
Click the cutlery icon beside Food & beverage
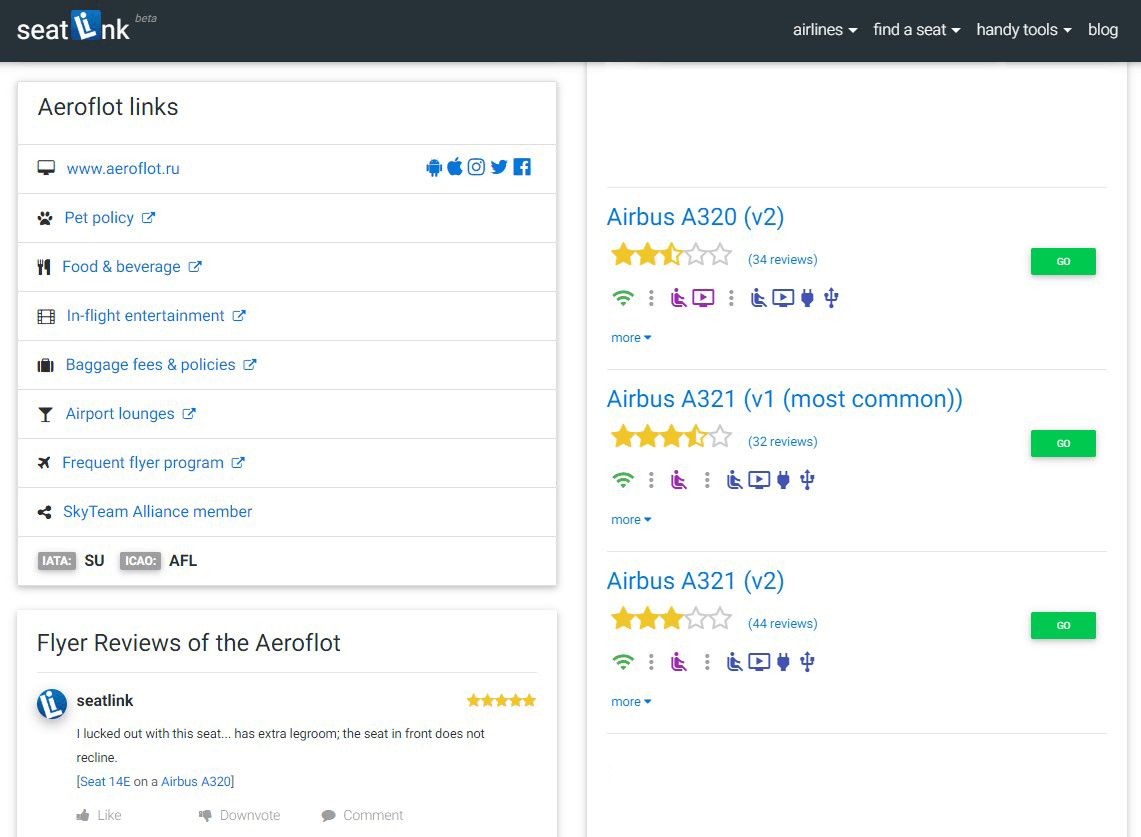pyautogui.click(x=44, y=267)
